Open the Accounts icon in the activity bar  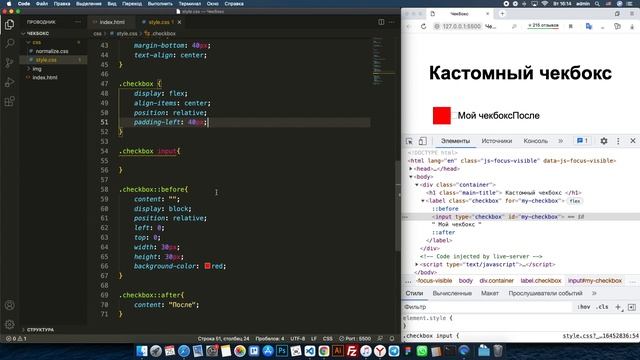(9, 305)
